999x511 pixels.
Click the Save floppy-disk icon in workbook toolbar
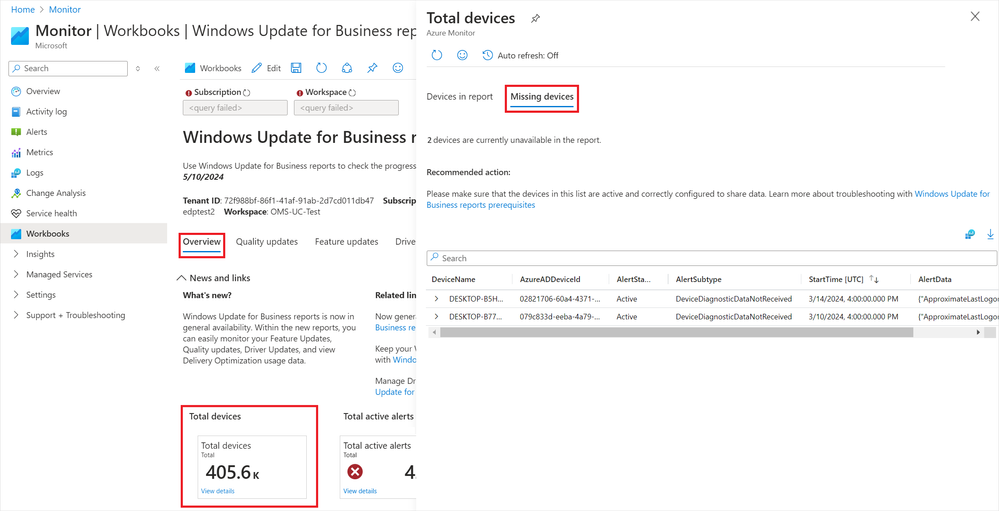coord(296,68)
